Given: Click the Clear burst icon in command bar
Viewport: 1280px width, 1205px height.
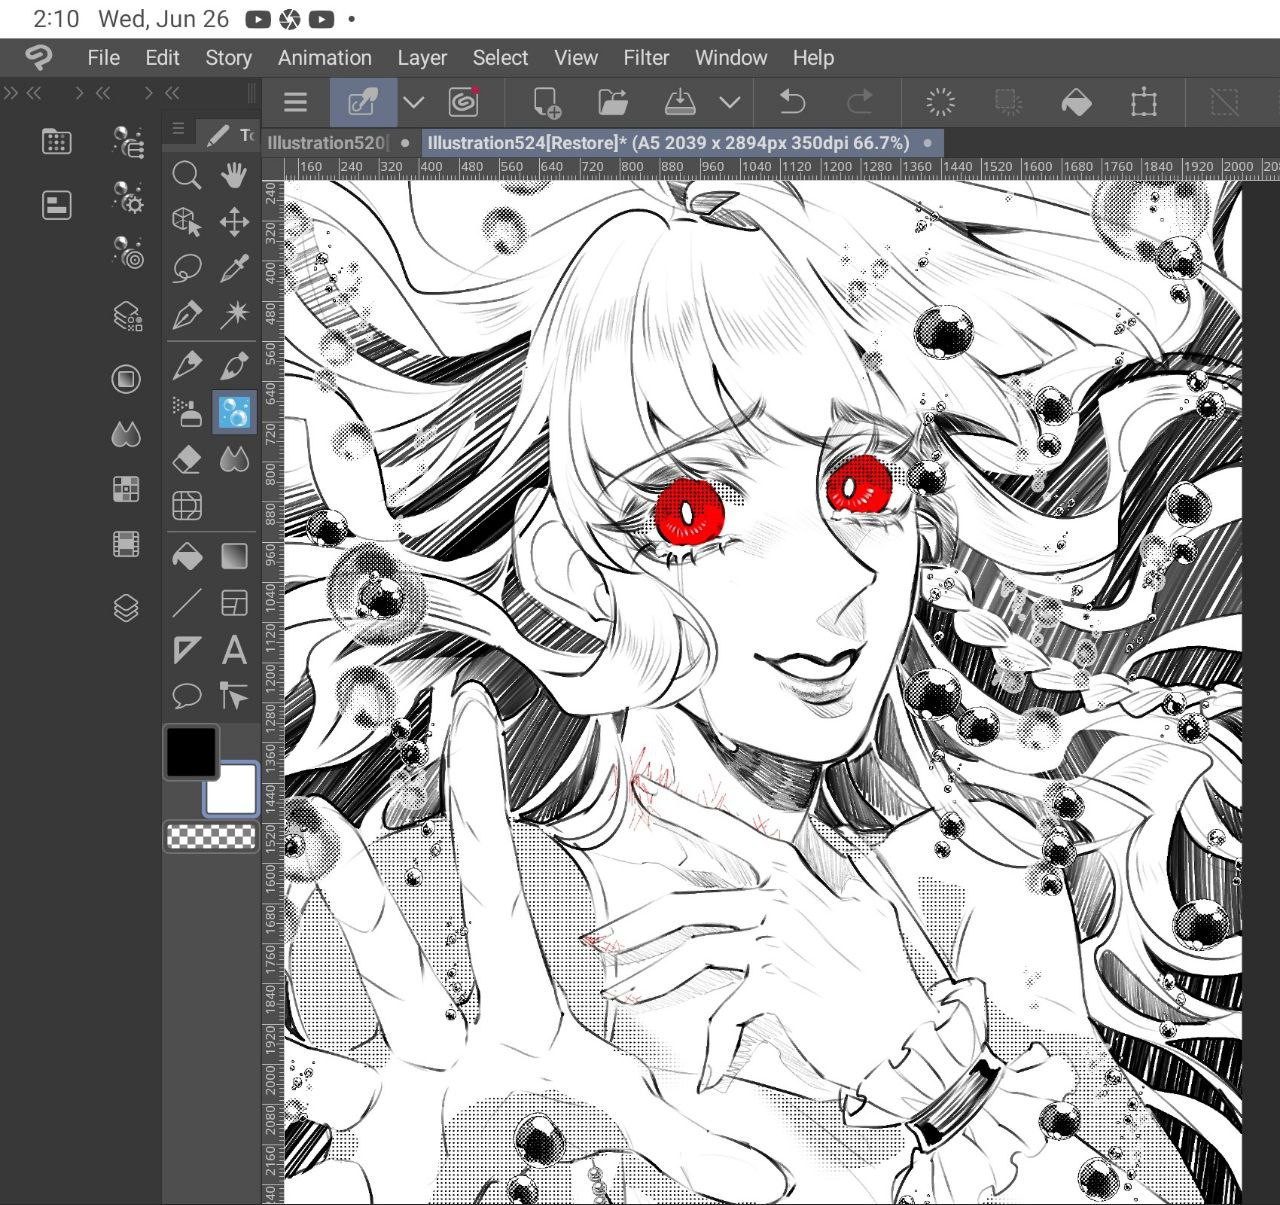Looking at the screenshot, I should click(x=941, y=102).
